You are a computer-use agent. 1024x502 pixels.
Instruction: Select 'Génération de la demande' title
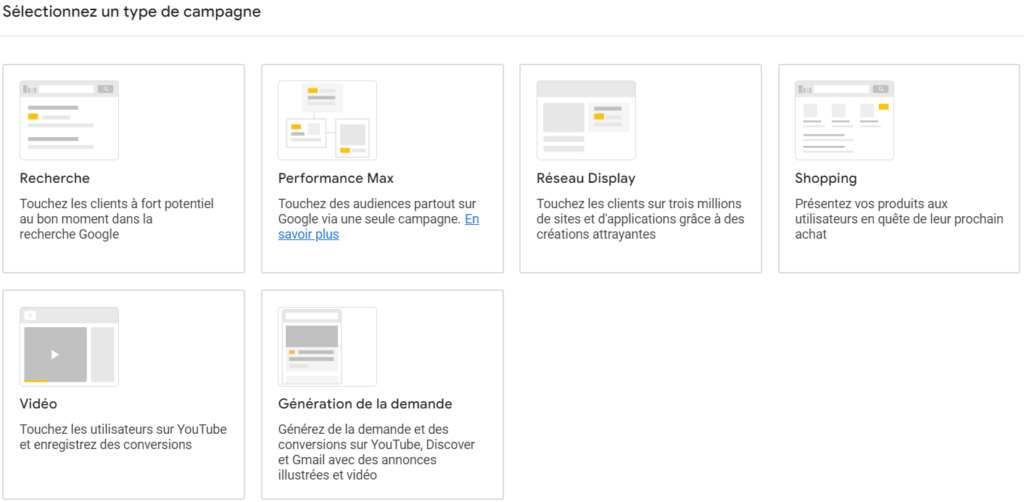click(365, 404)
